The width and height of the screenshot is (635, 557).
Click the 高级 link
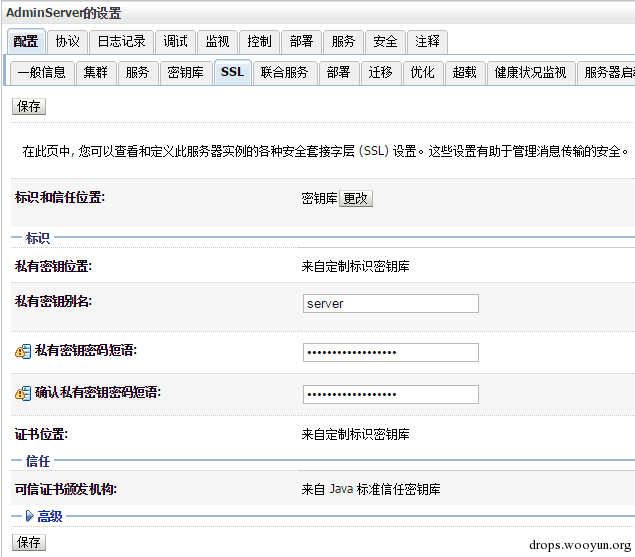tap(50, 516)
